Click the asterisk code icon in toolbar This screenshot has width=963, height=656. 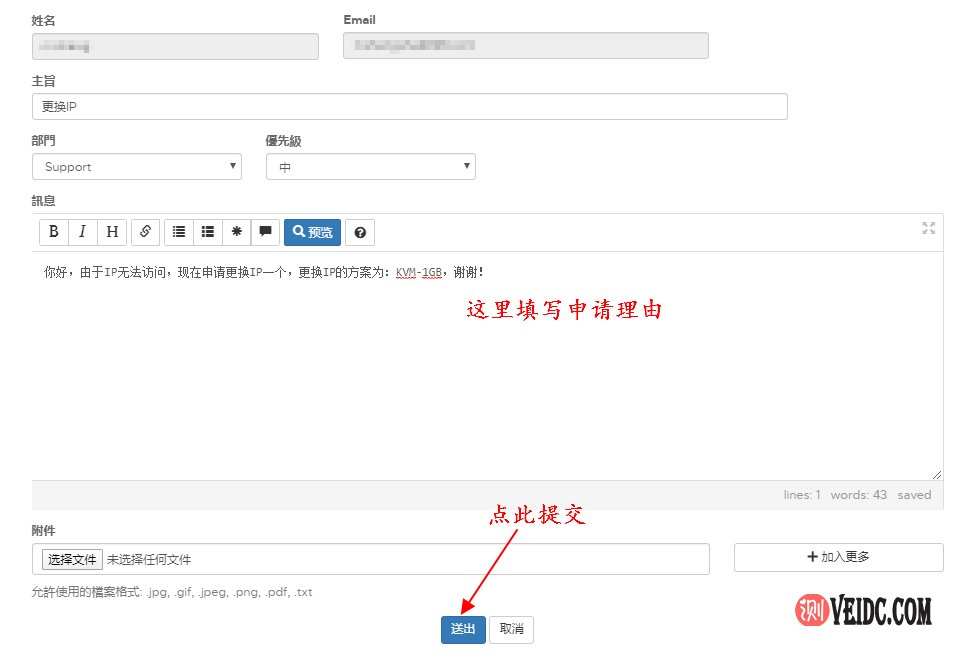pos(237,232)
